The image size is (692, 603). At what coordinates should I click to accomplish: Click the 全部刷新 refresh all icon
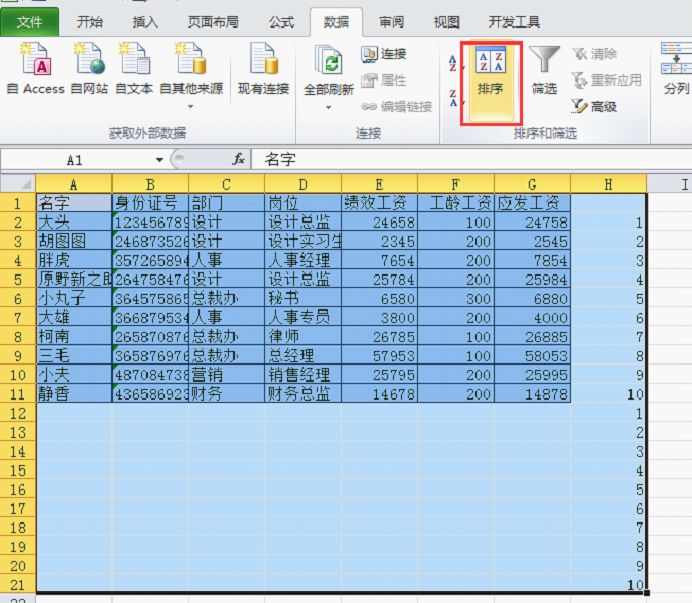[x=328, y=61]
